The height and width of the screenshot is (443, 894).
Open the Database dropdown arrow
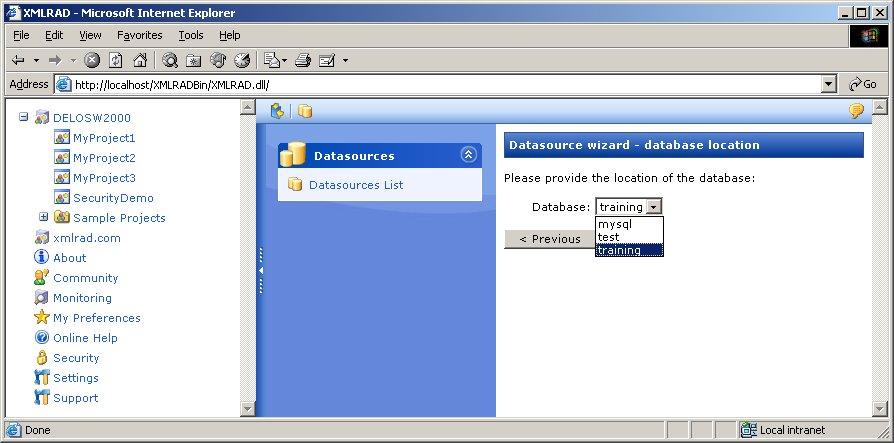[653, 207]
